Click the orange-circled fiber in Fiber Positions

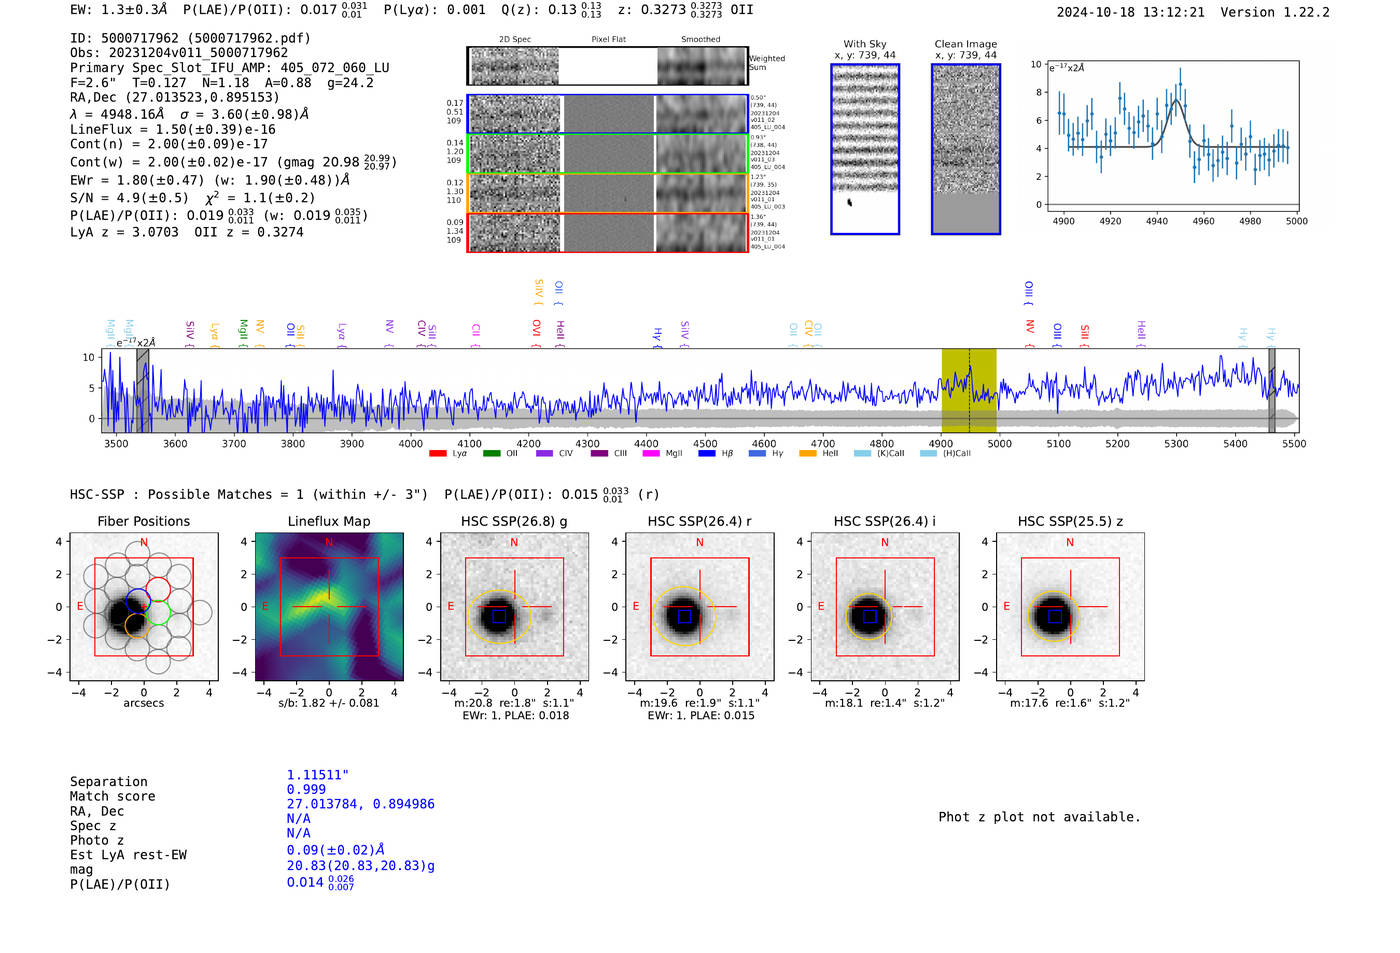click(x=138, y=626)
